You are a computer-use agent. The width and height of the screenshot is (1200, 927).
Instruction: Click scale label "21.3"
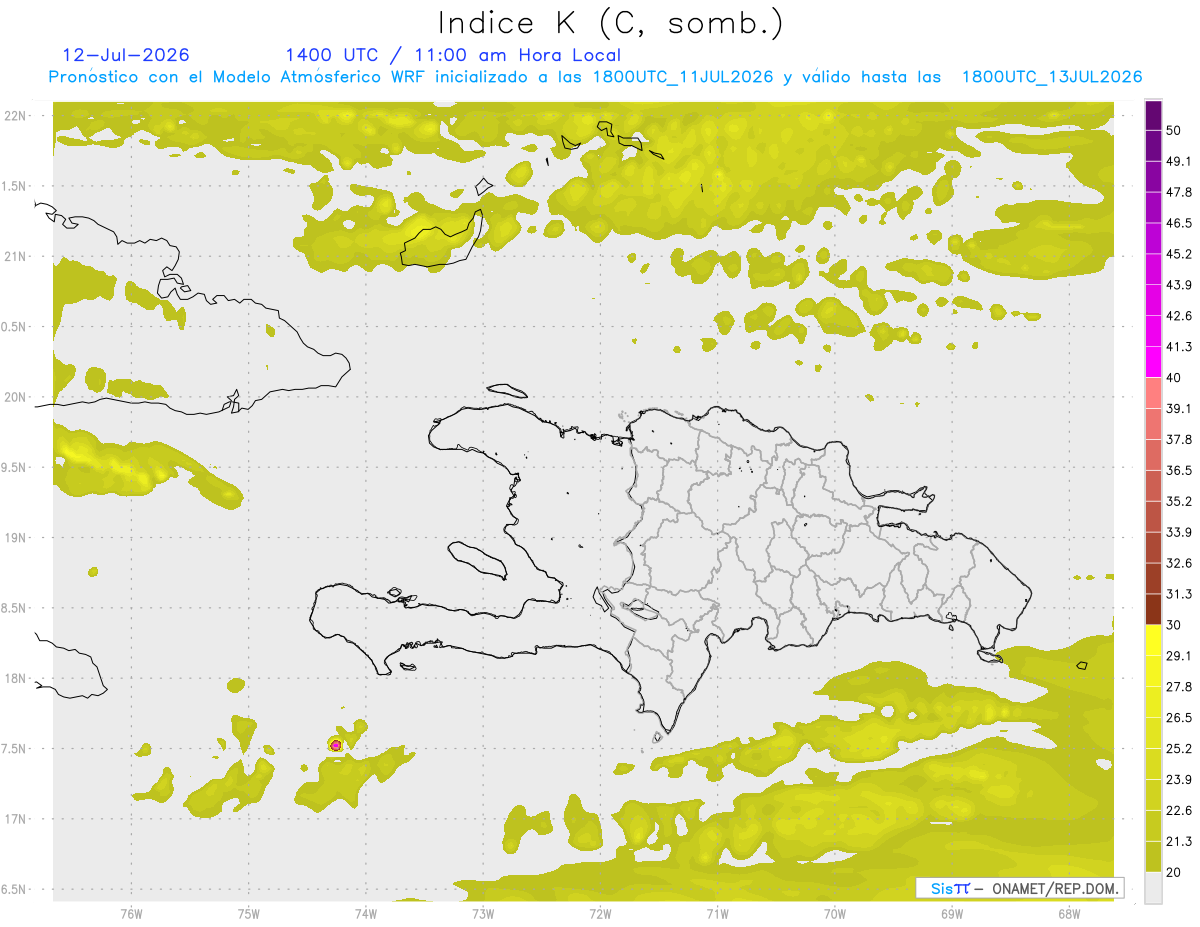coord(1179,841)
